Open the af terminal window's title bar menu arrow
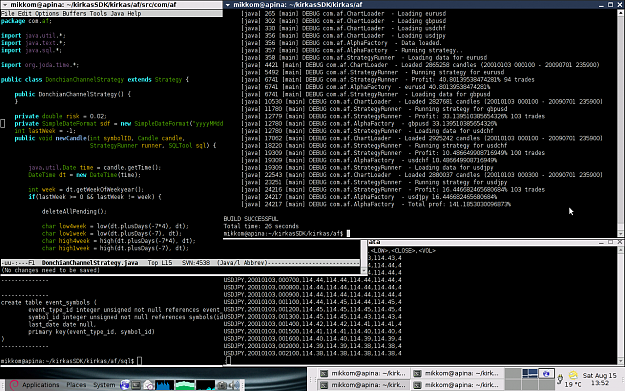Viewport: 625px width, 391px height. (x=228, y=5)
